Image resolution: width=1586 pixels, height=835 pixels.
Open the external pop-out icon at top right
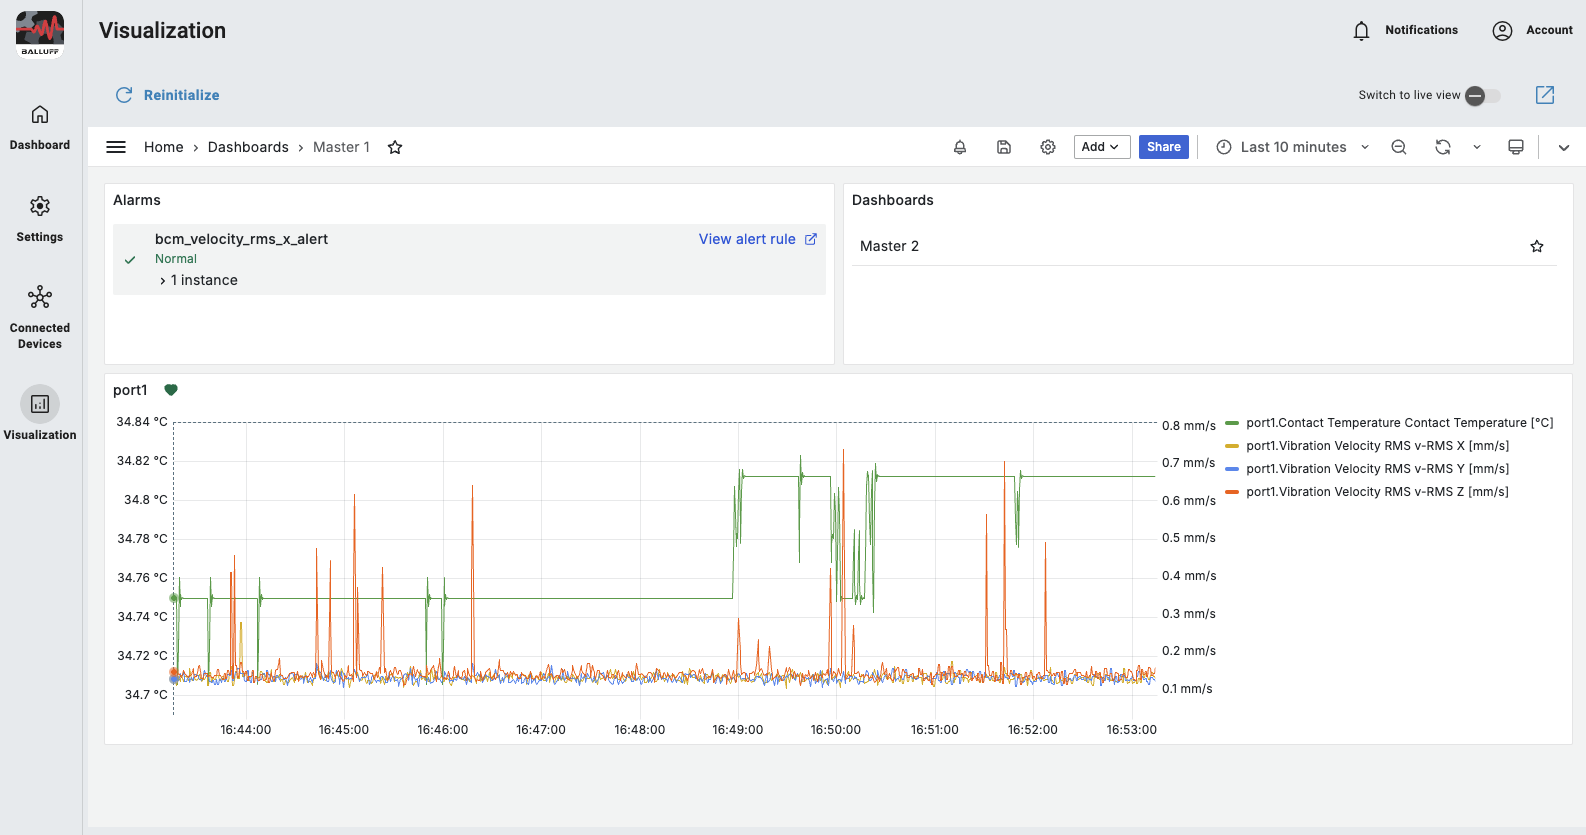[x=1545, y=95]
